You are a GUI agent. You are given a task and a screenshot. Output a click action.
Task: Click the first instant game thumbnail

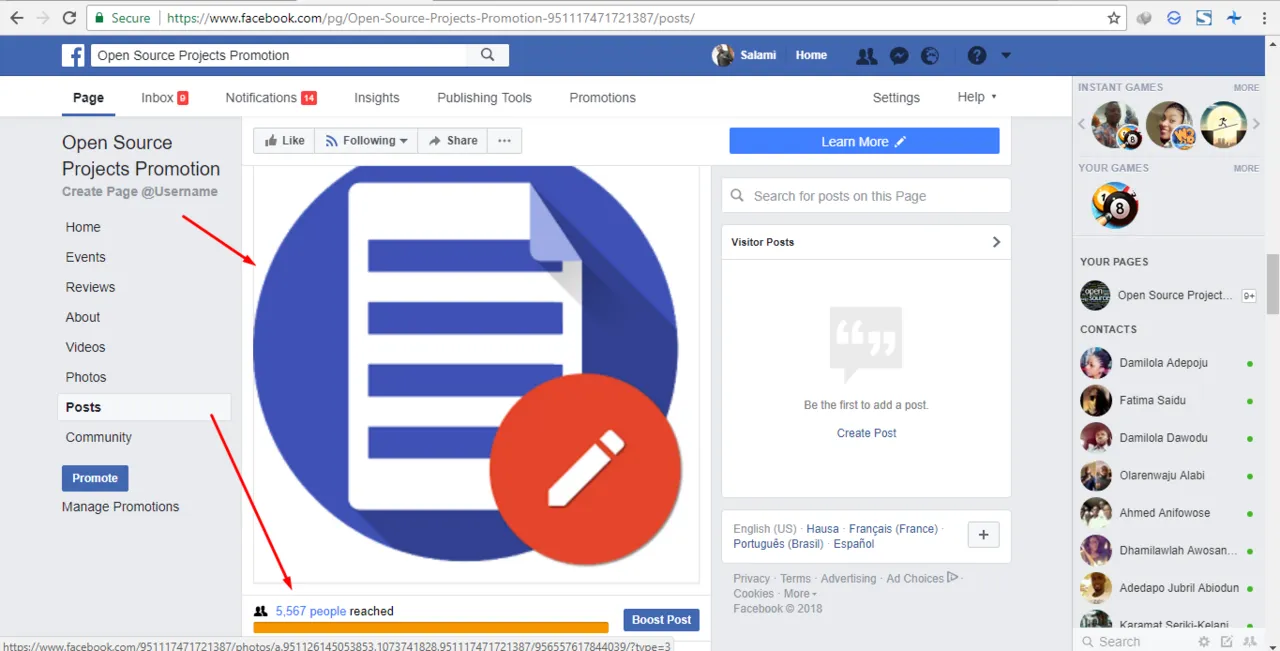coord(1115,125)
